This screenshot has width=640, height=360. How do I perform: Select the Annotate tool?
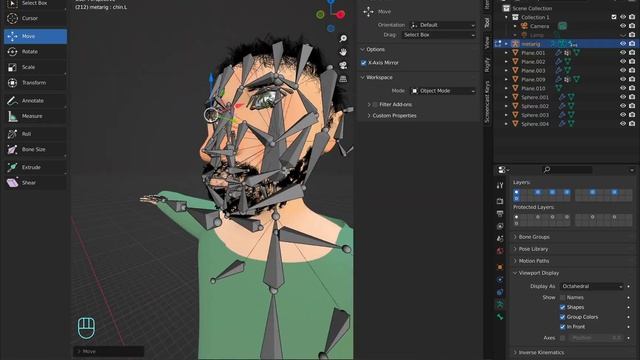coord(35,101)
